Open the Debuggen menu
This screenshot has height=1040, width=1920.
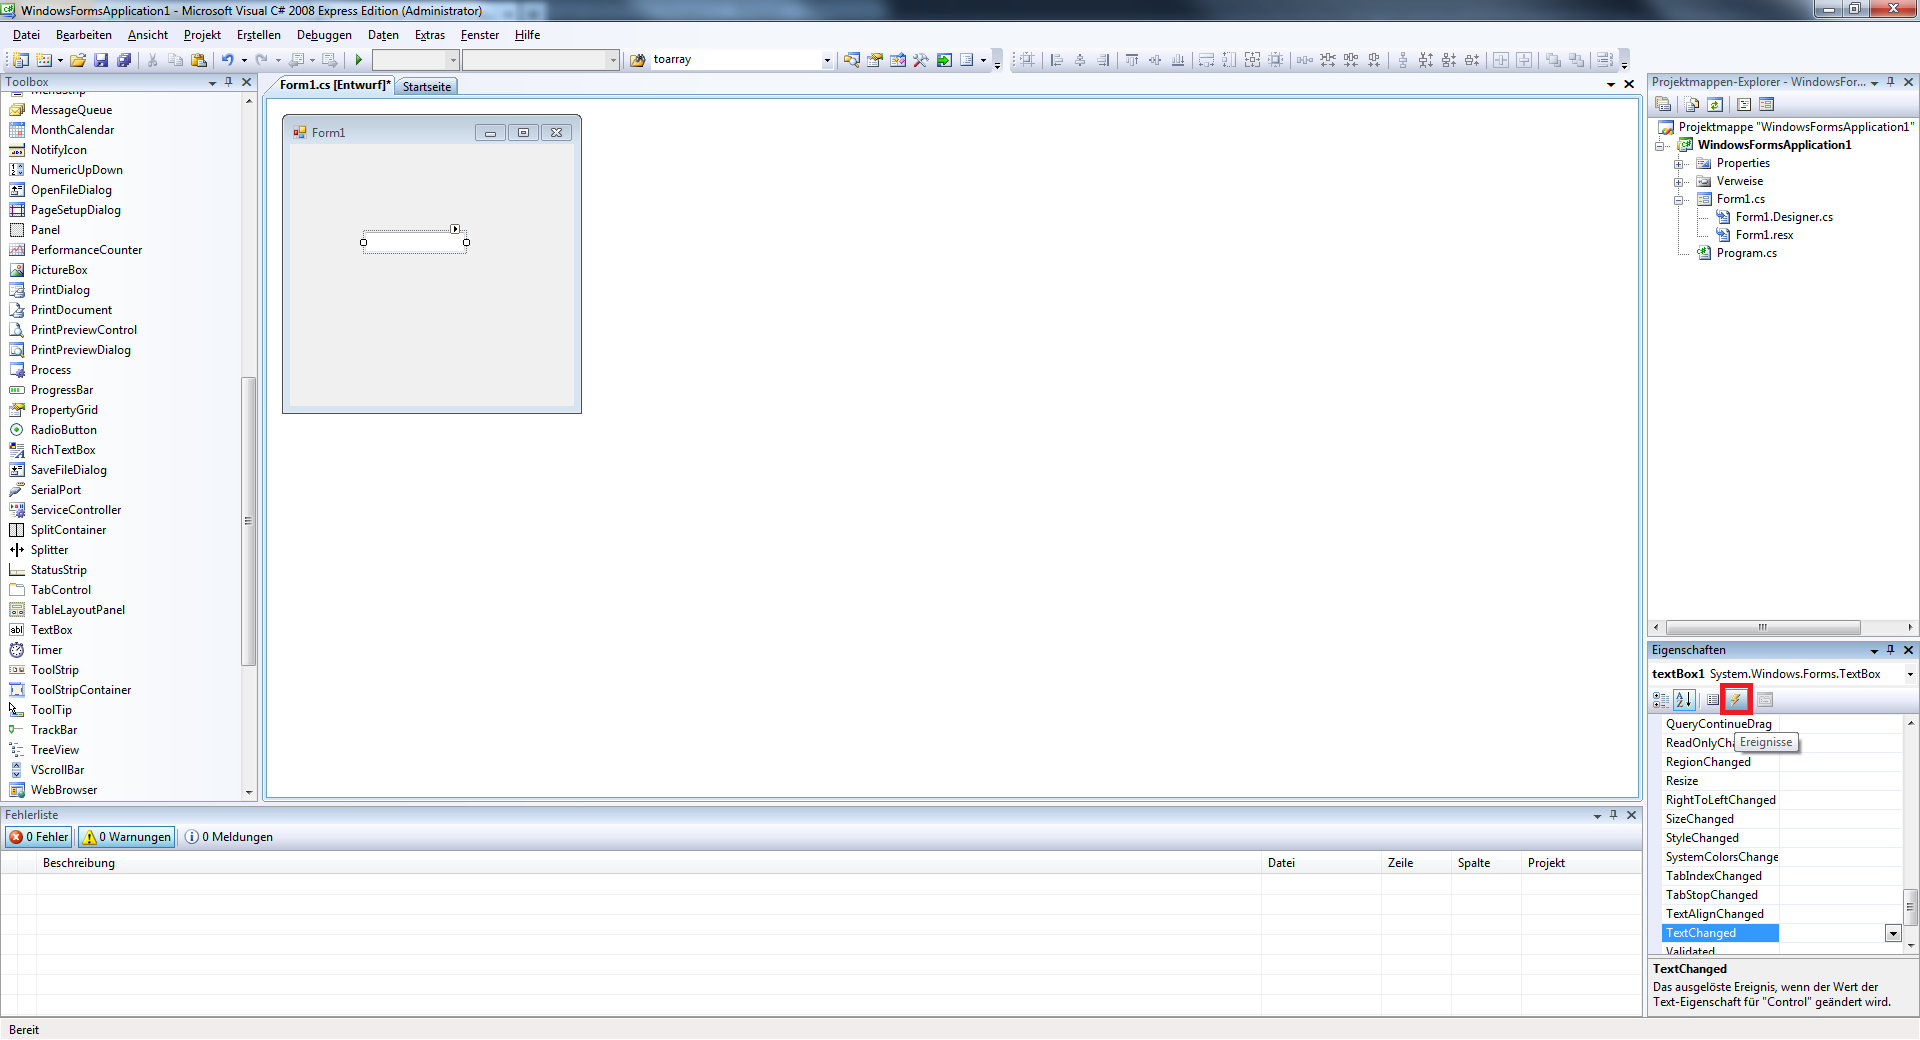(324, 35)
